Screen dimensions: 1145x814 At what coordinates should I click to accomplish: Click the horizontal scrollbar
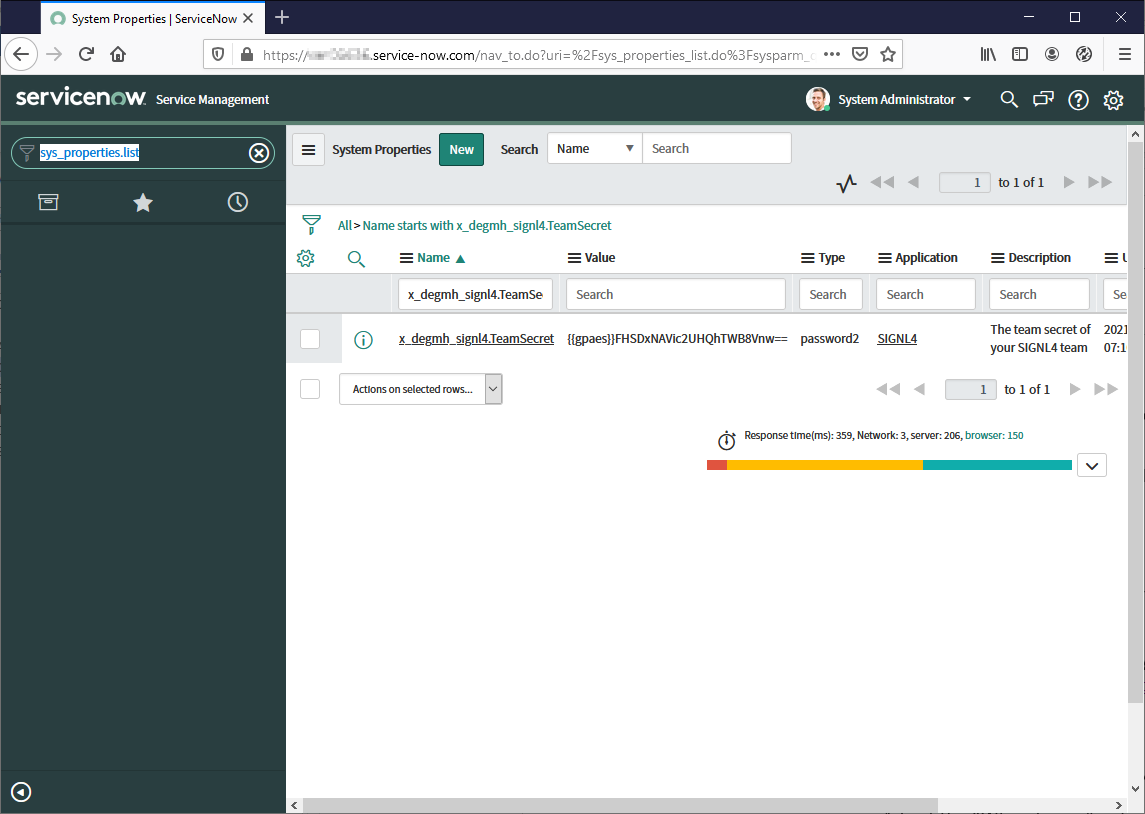coord(619,805)
